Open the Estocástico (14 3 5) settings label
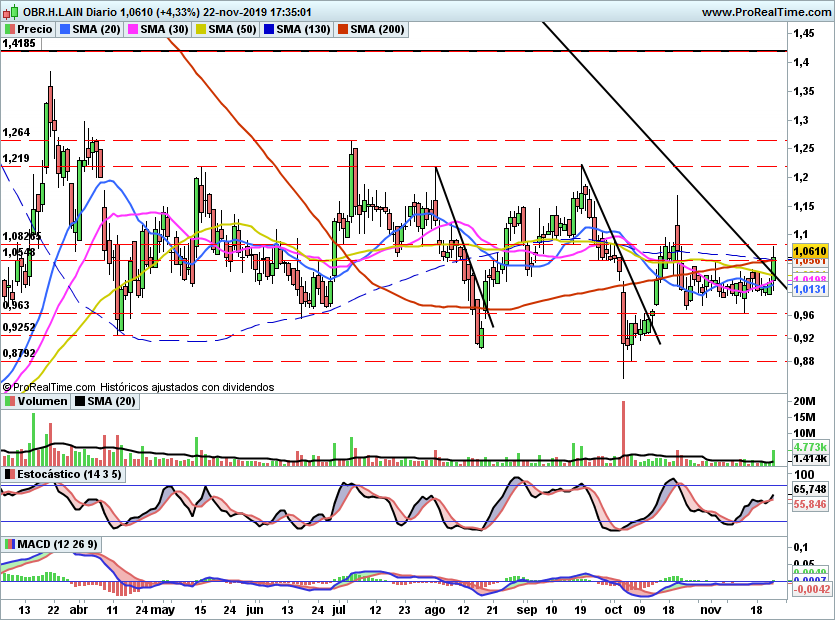The height and width of the screenshot is (620, 835). coord(69,473)
